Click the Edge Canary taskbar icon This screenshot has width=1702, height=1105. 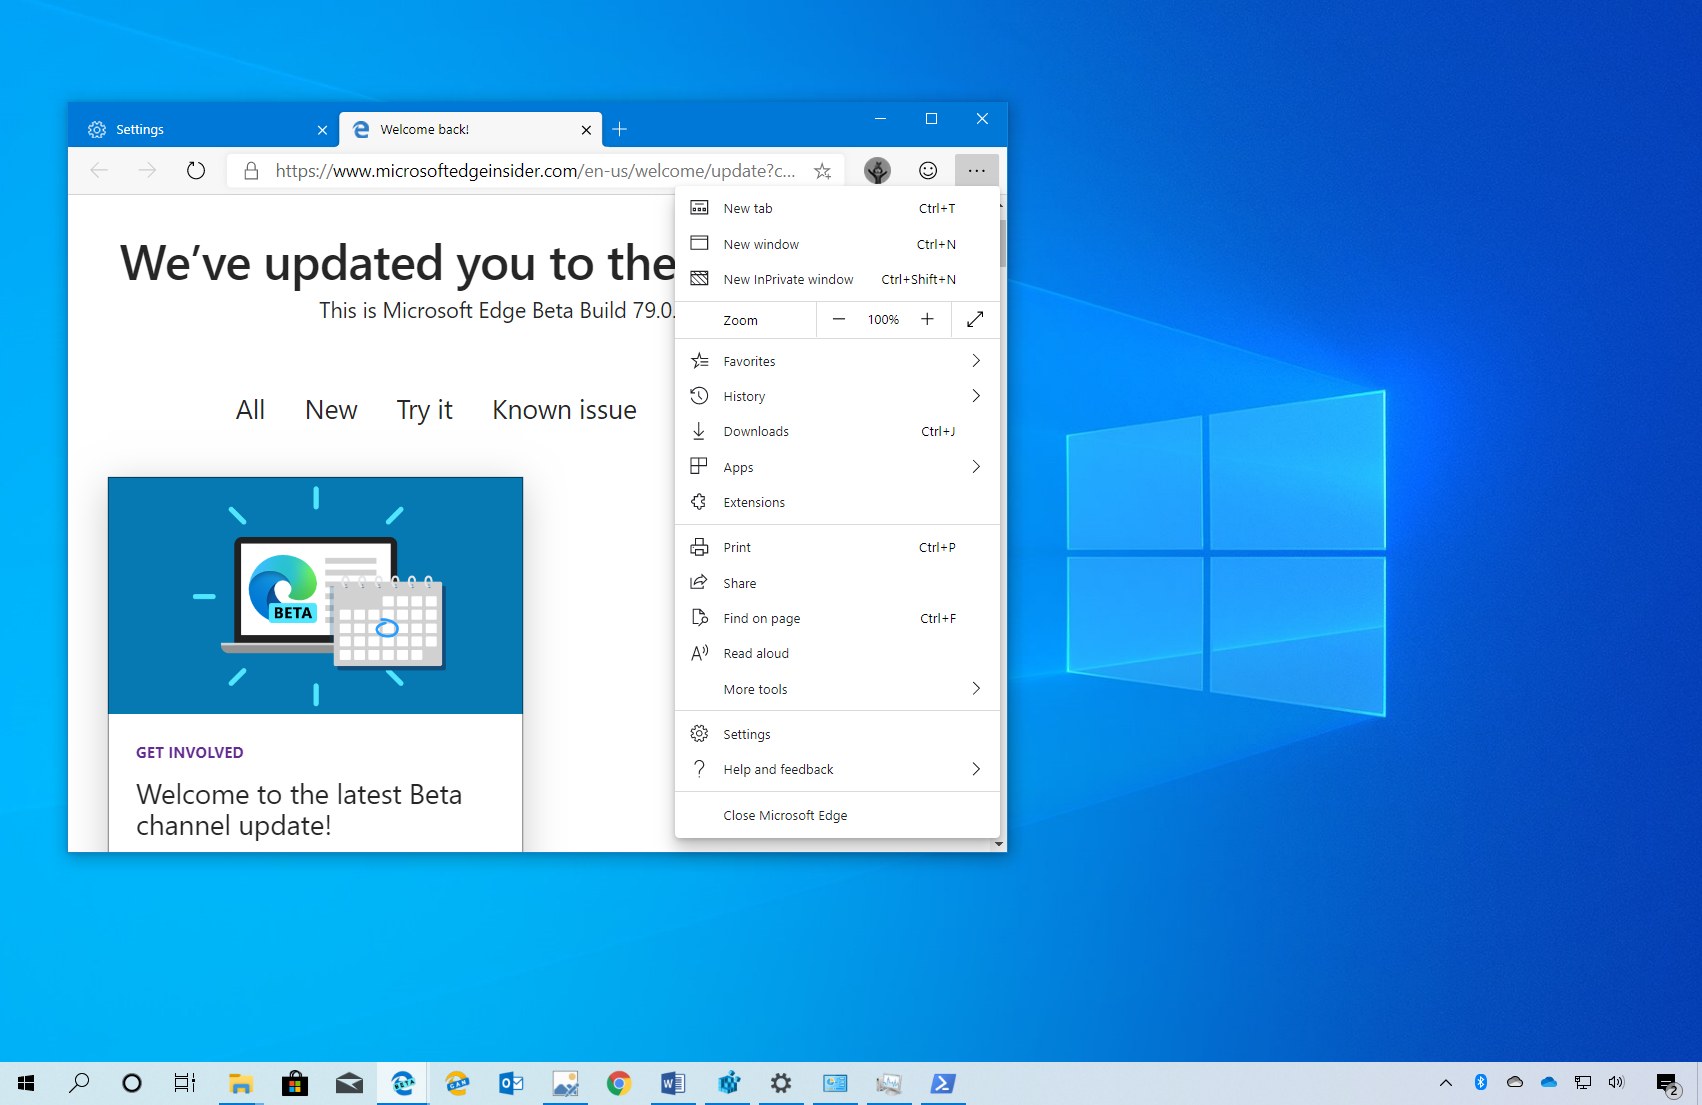pyautogui.click(x=457, y=1083)
